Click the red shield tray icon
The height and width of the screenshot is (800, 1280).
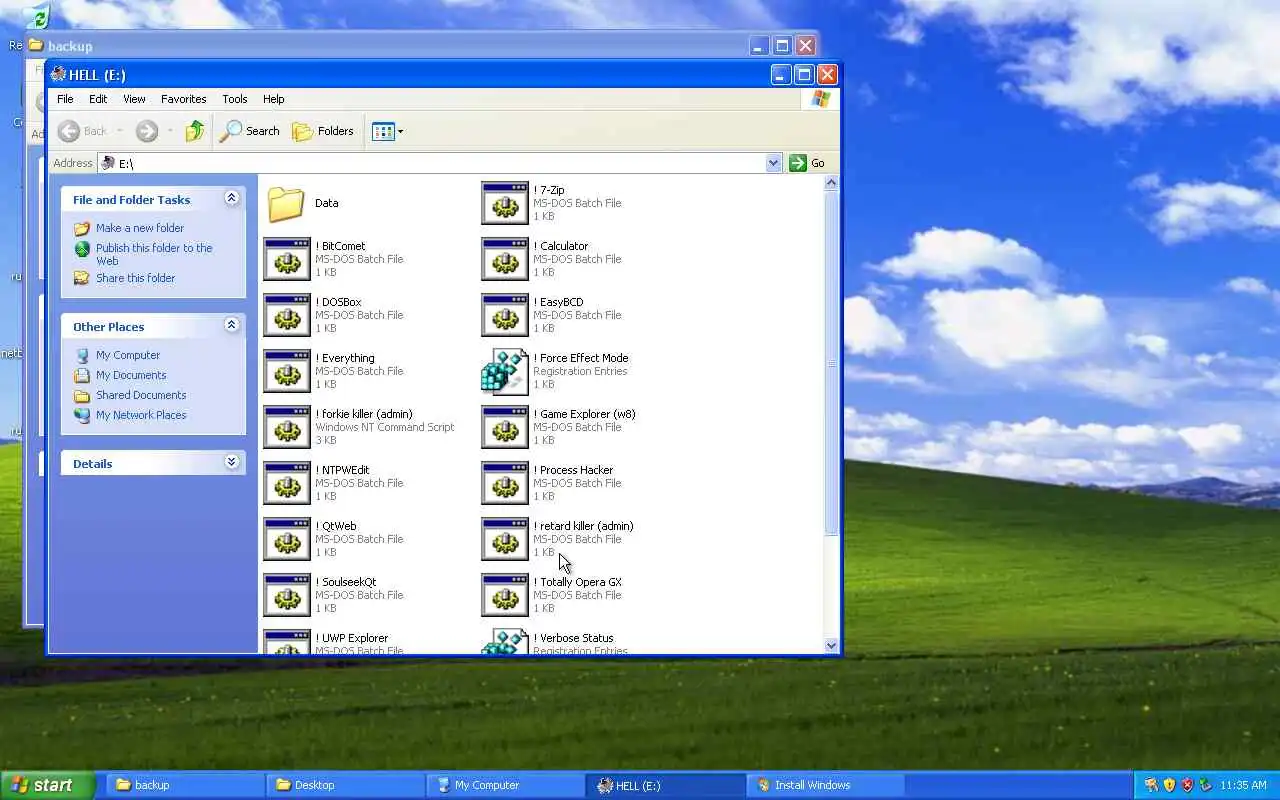[x=1187, y=785]
